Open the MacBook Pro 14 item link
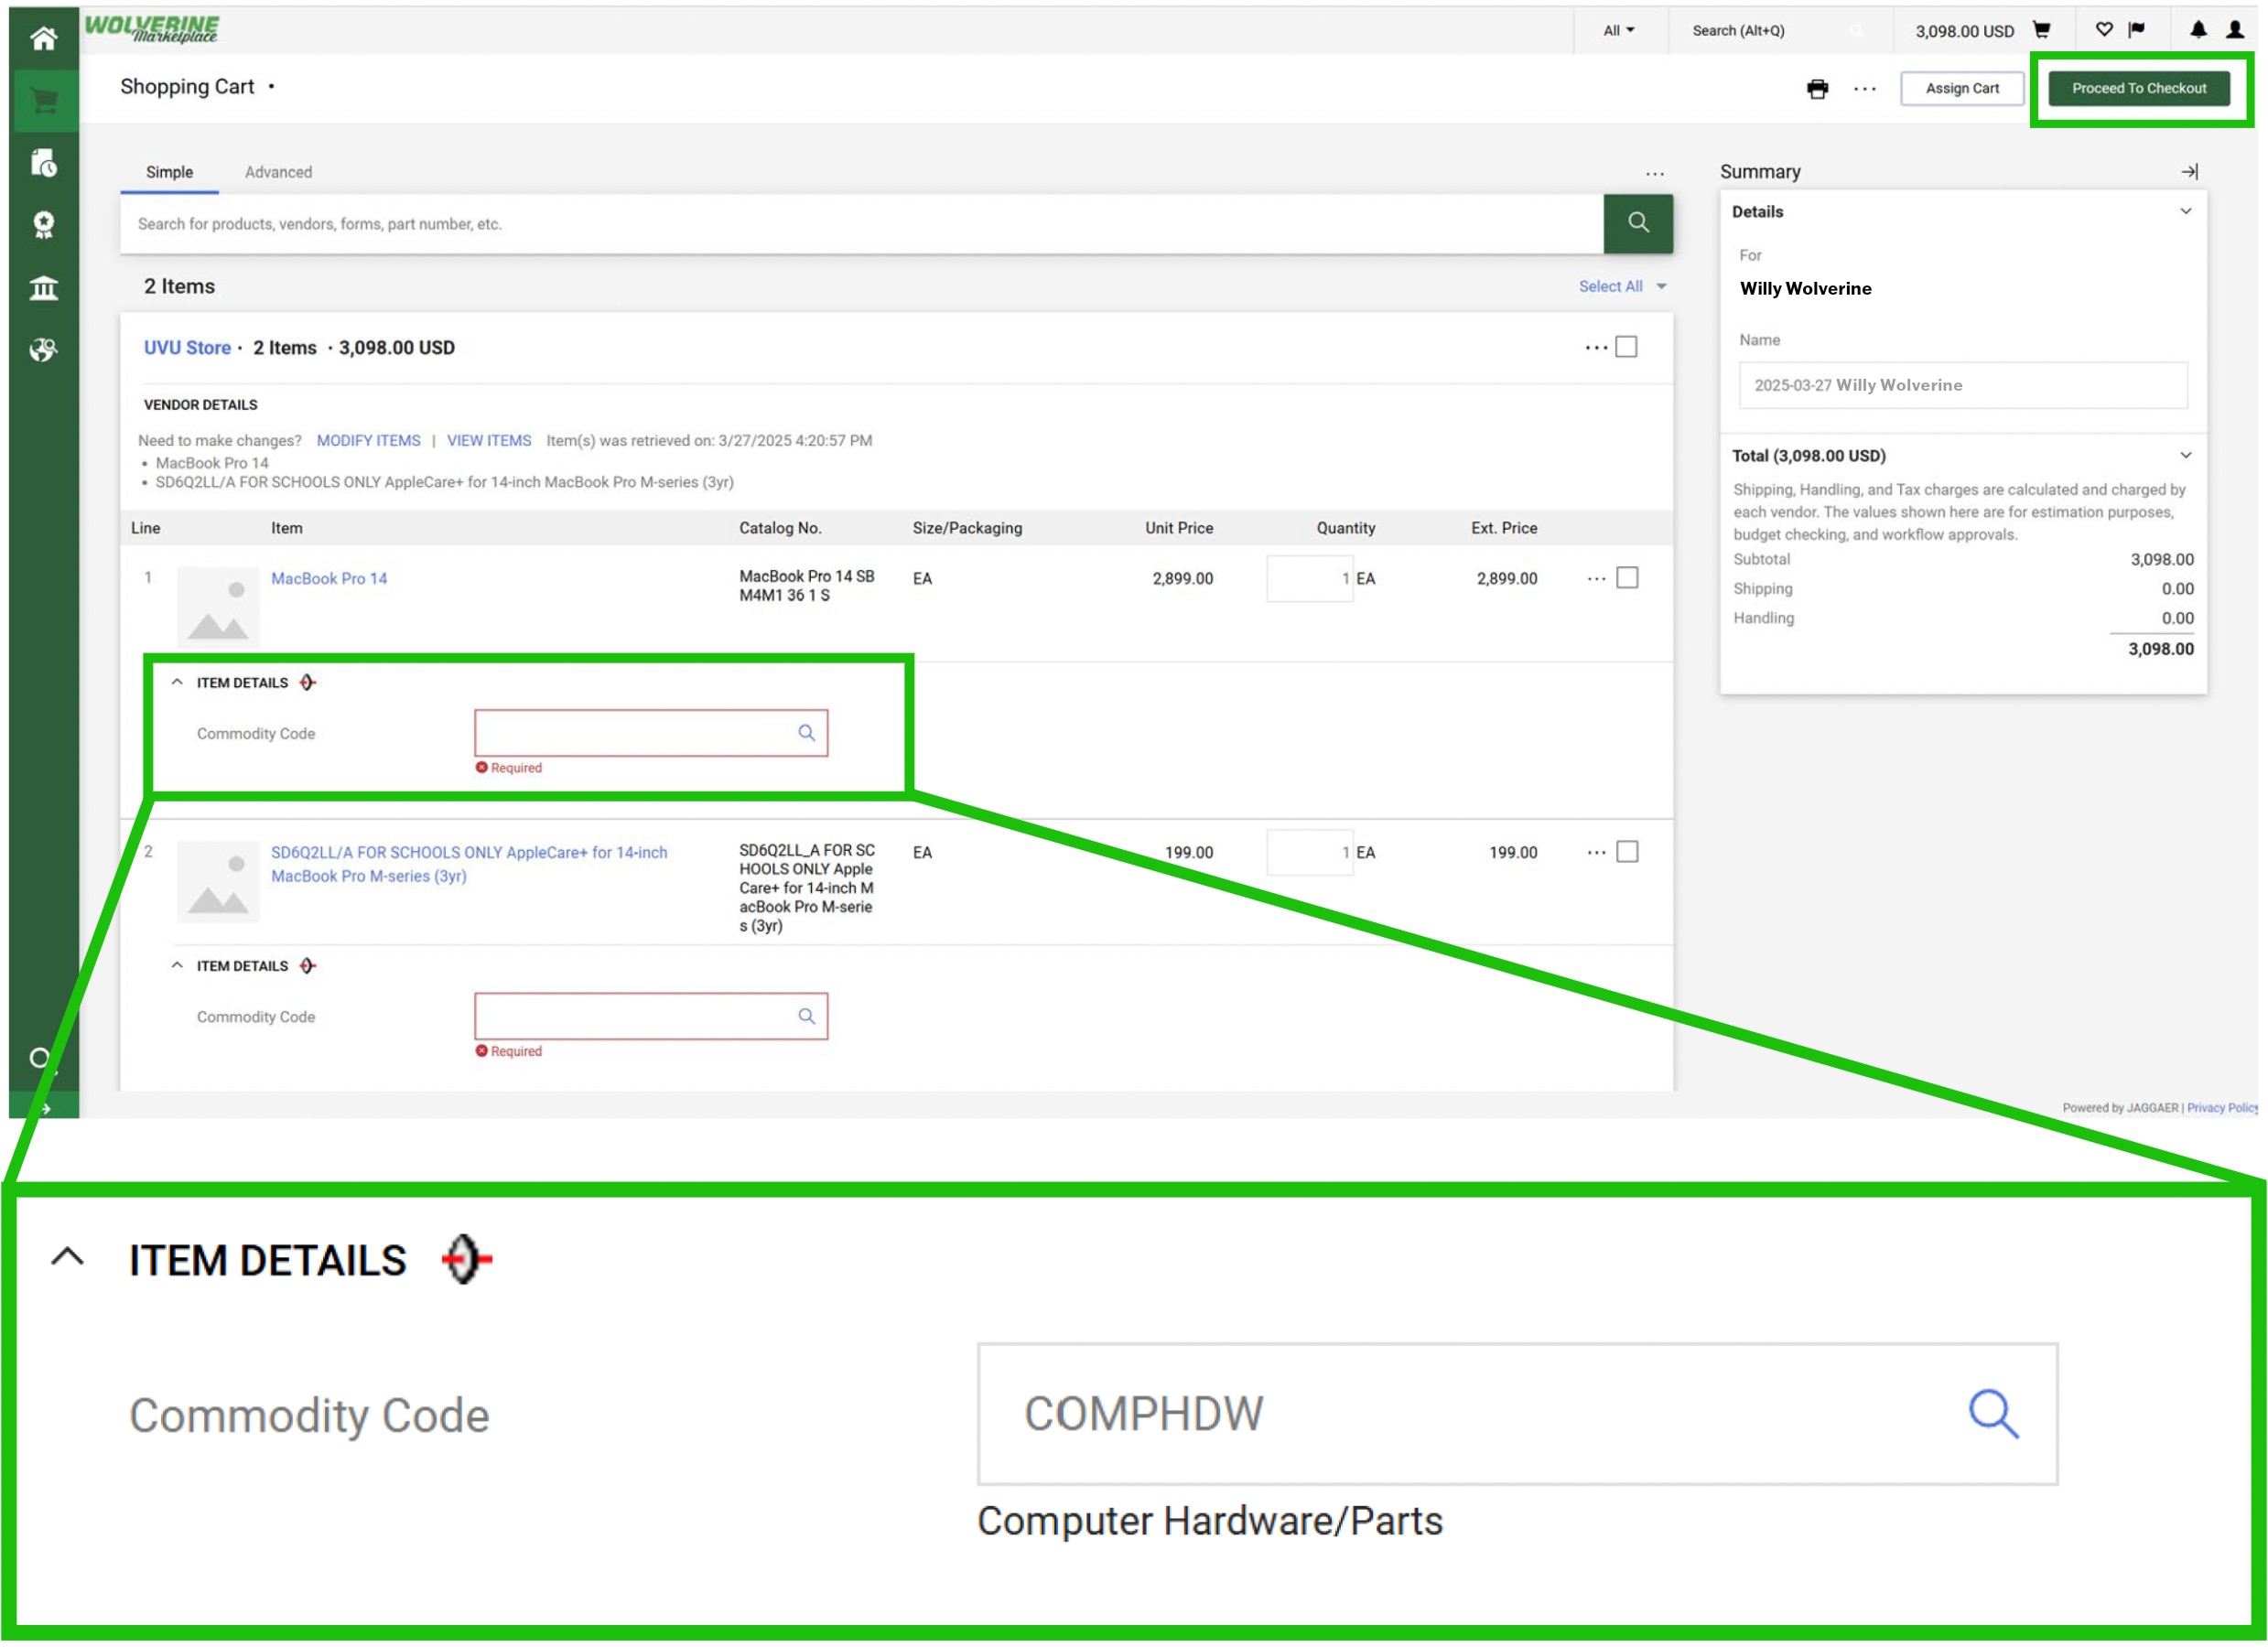The height and width of the screenshot is (1647, 2268). pyautogui.click(x=329, y=578)
